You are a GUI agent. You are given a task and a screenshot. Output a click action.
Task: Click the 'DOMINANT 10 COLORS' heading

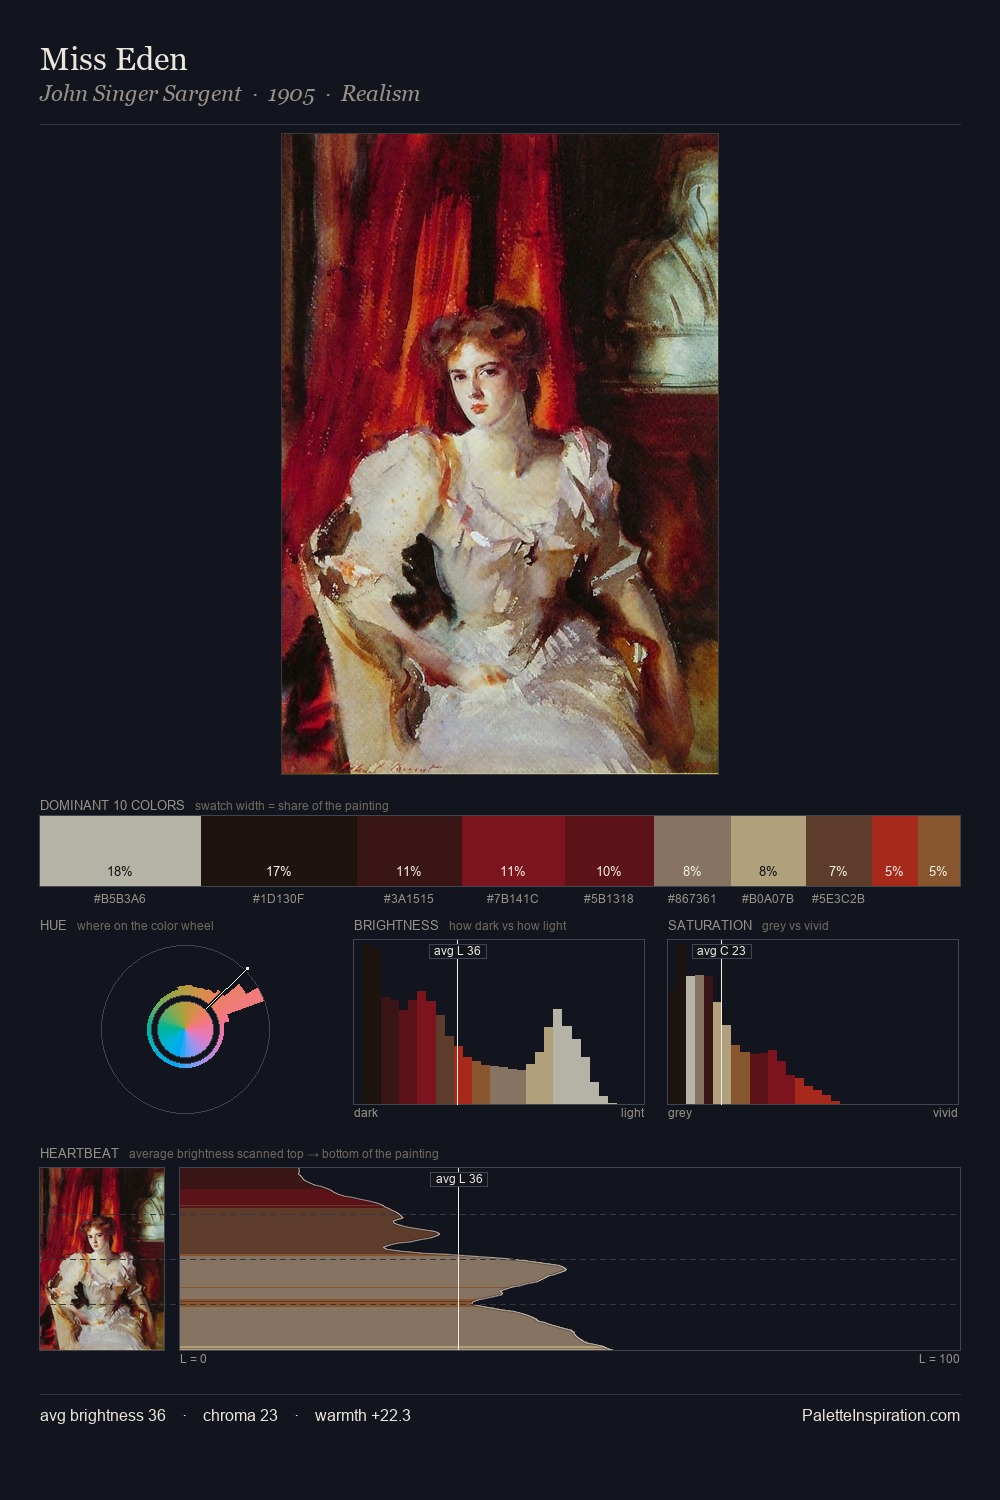(x=112, y=805)
